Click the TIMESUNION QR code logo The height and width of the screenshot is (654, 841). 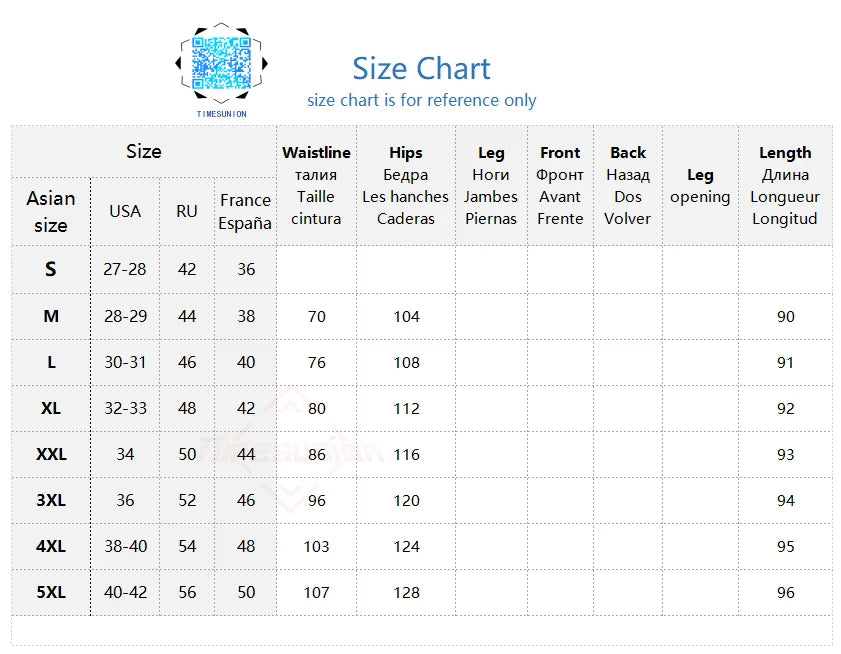click(220, 66)
